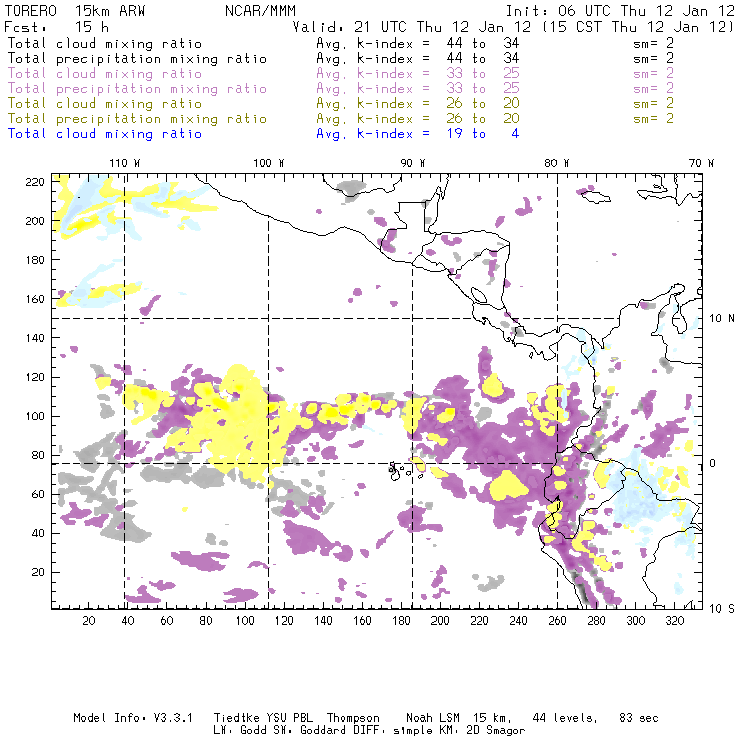Select the 'NCAR/MMM' header label

[x=260, y=11]
